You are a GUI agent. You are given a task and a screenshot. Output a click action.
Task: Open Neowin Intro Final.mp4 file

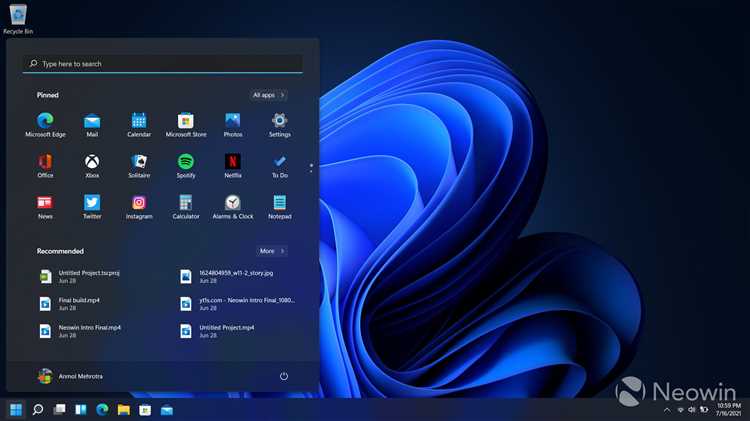click(80, 331)
